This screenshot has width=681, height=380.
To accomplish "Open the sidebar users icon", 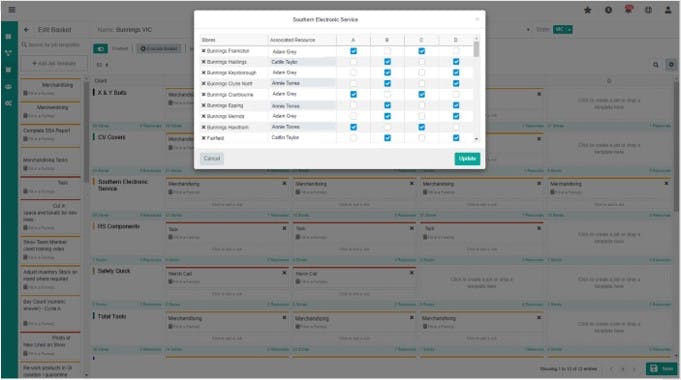I will point(8,103).
